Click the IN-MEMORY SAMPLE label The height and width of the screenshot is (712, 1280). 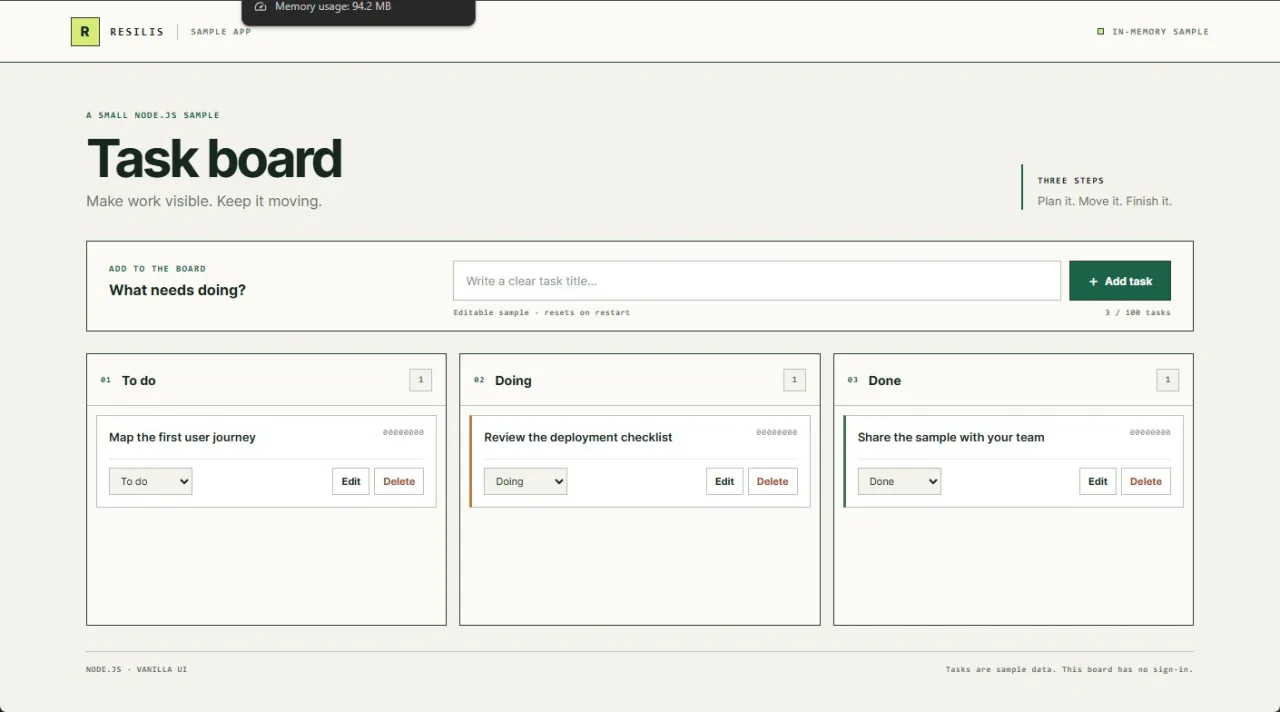coord(1160,32)
